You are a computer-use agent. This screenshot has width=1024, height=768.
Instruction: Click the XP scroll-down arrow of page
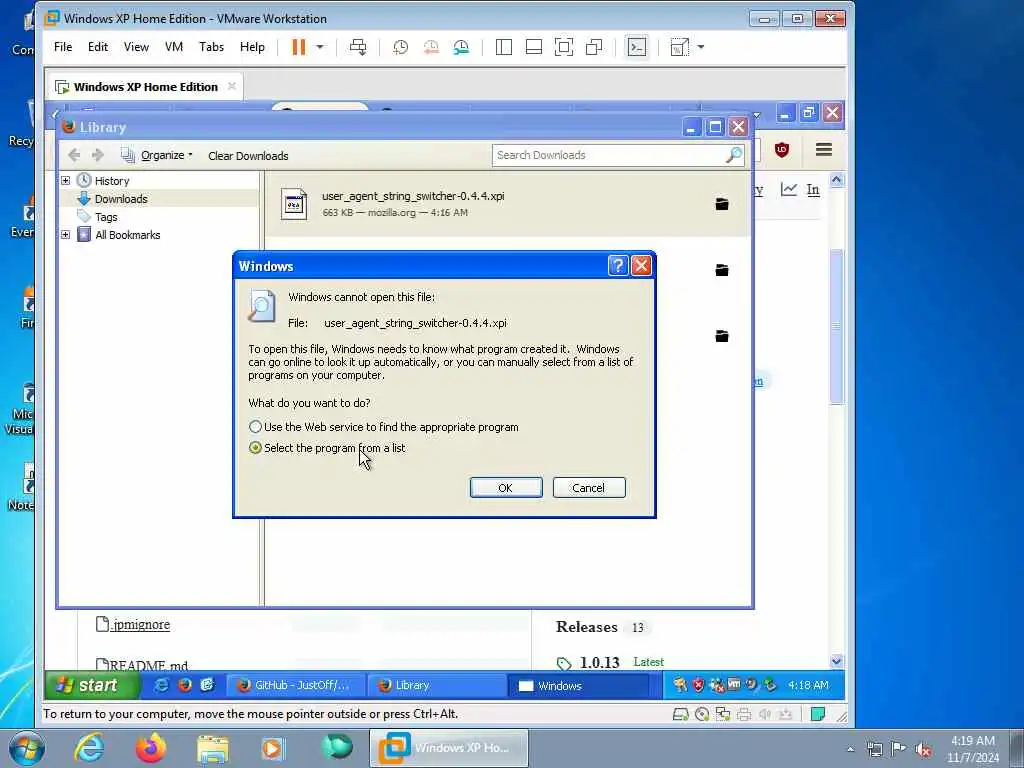[837, 661]
